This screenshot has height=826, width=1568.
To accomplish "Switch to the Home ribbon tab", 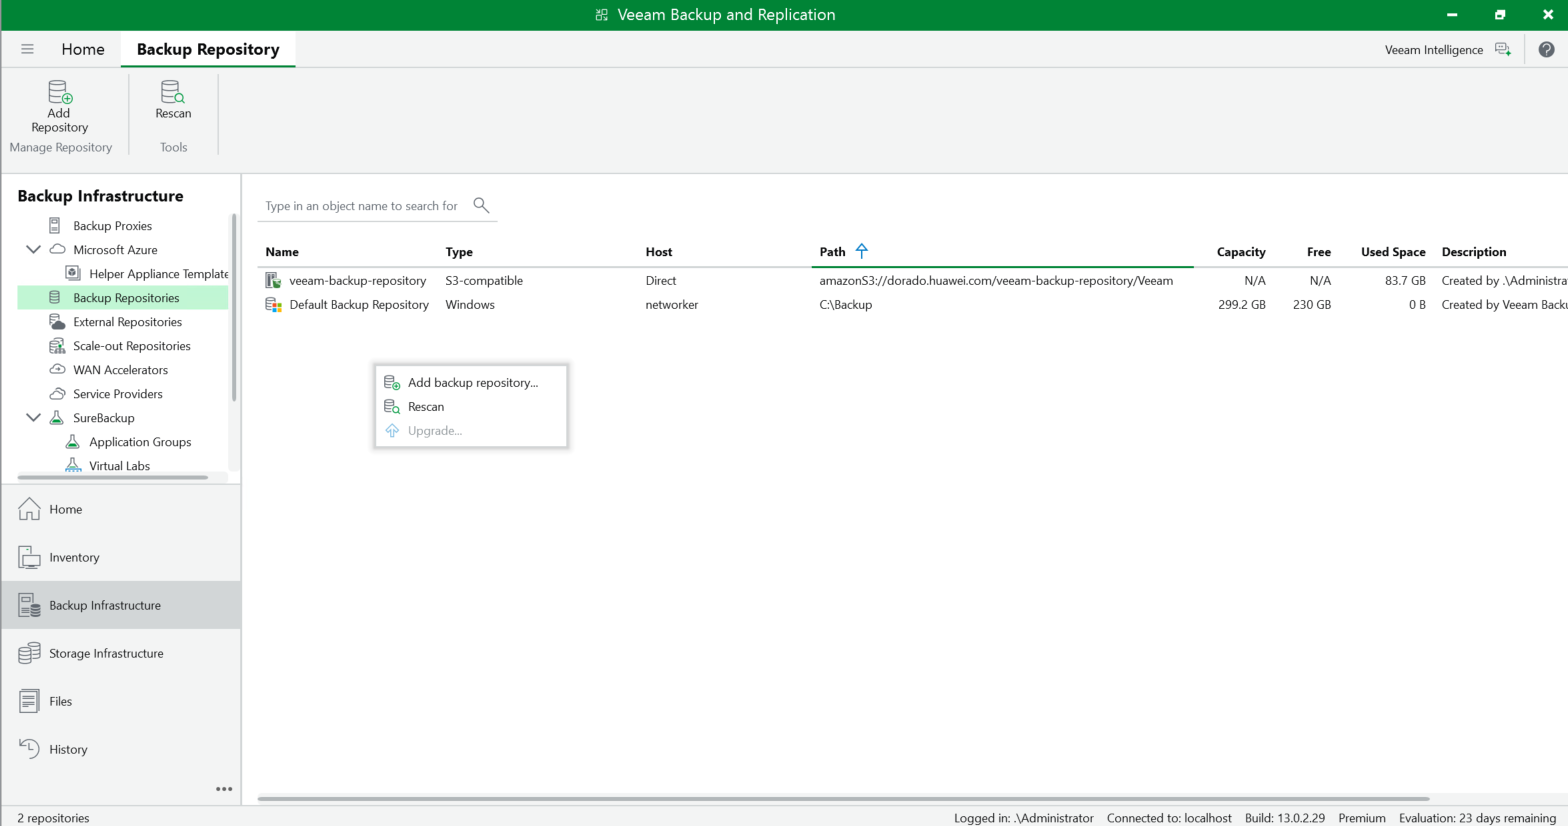I will point(83,49).
